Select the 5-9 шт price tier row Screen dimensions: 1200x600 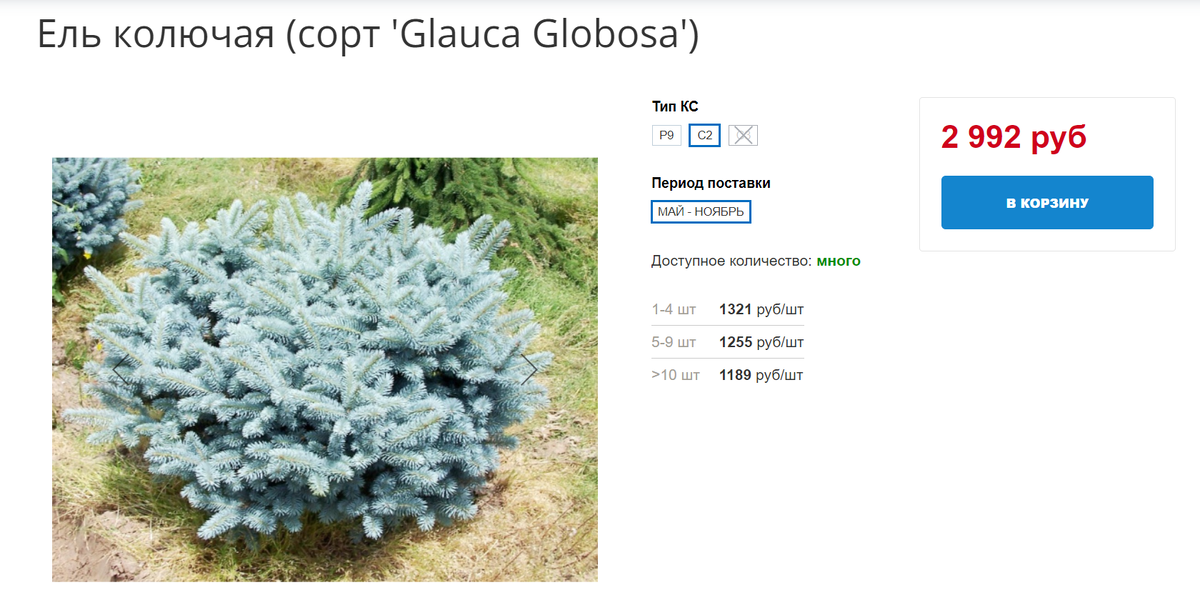click(x=728, y=342)
